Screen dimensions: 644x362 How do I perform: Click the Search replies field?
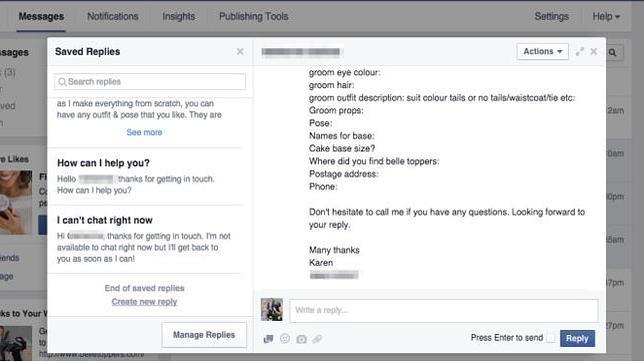(x=150, y=82)
